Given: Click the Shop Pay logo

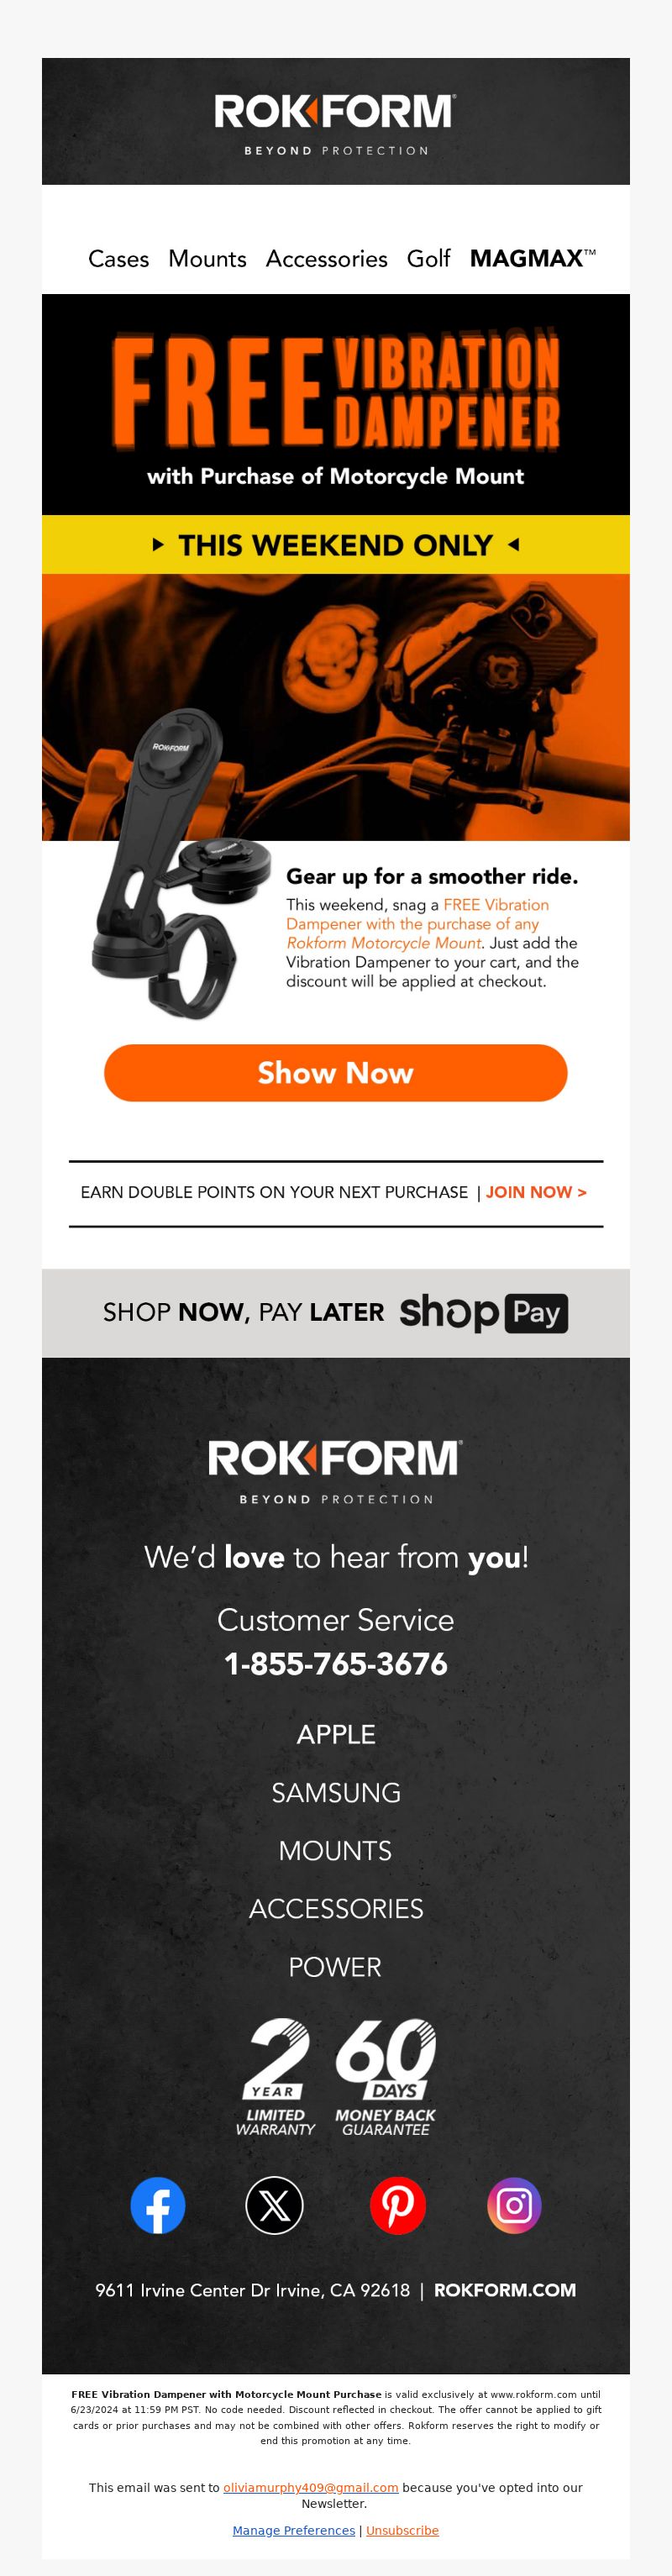Looking at the screenshot, I should (x=484, y=1312).
